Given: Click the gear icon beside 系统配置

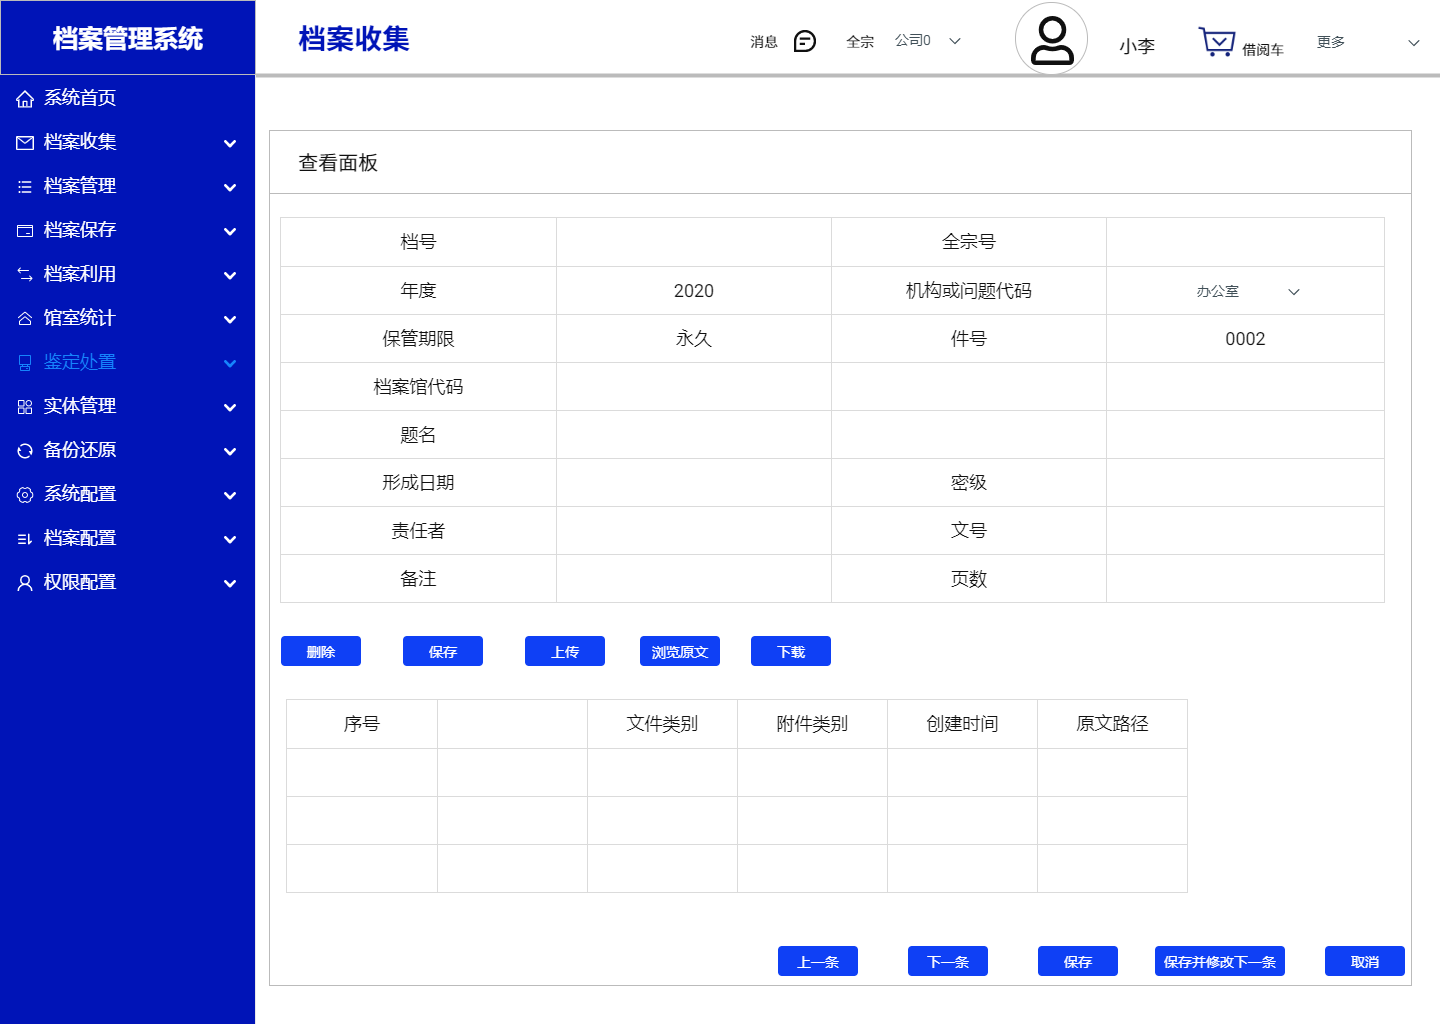Looking at the screenshot, I should pos(25,494).
